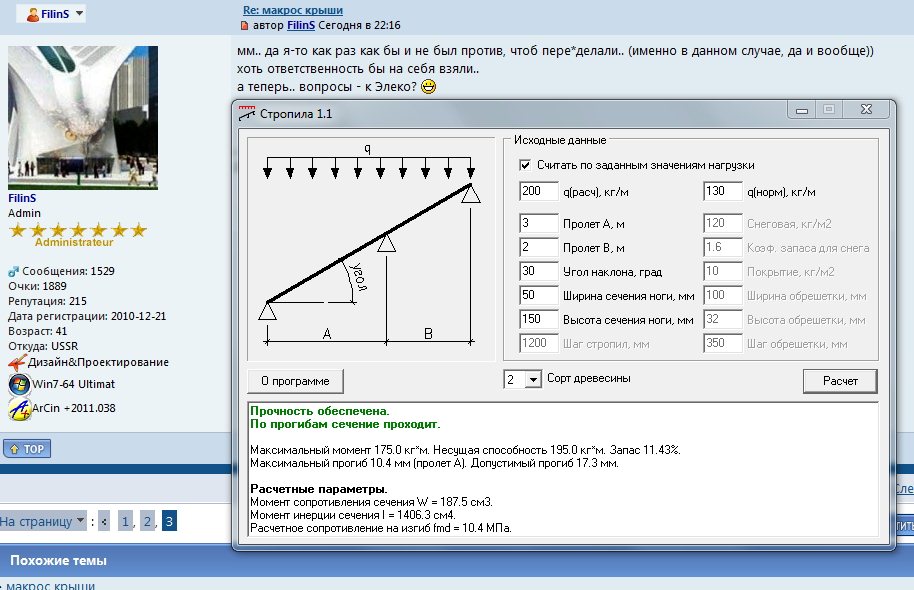Click the 'Репутация: 215' text

click(x=47, y=301)
